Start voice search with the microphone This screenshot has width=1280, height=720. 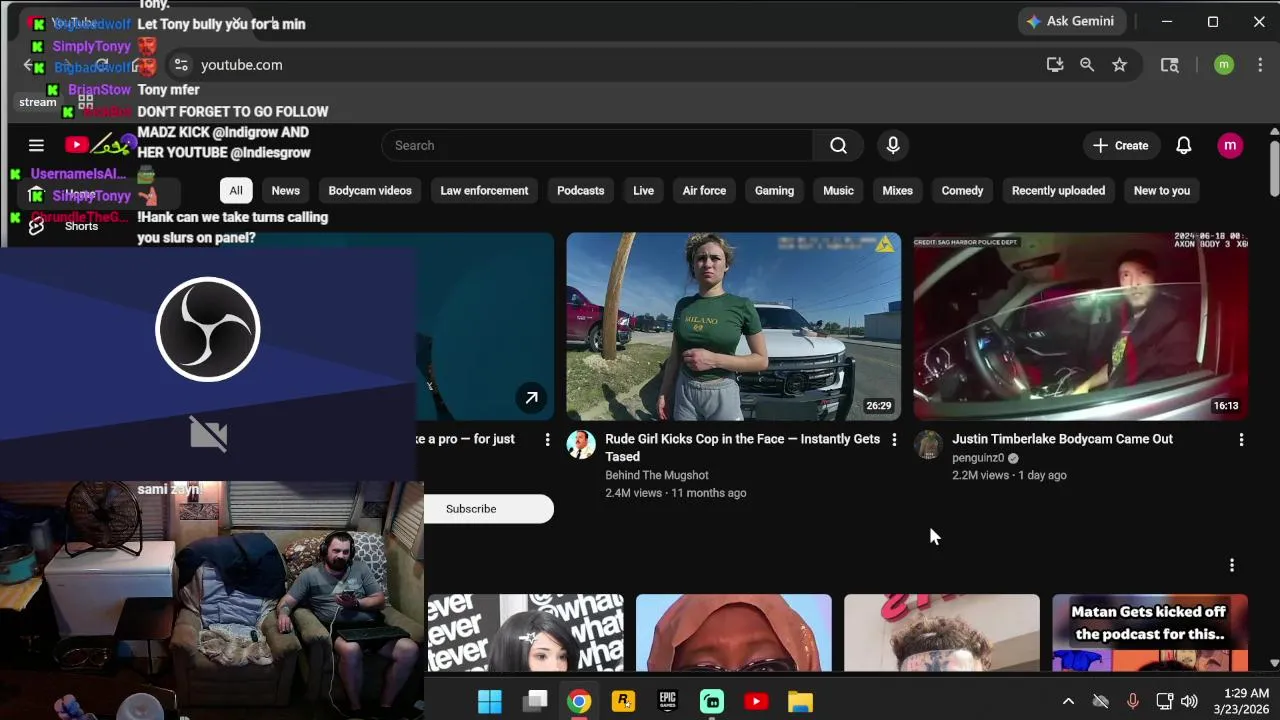893,146
